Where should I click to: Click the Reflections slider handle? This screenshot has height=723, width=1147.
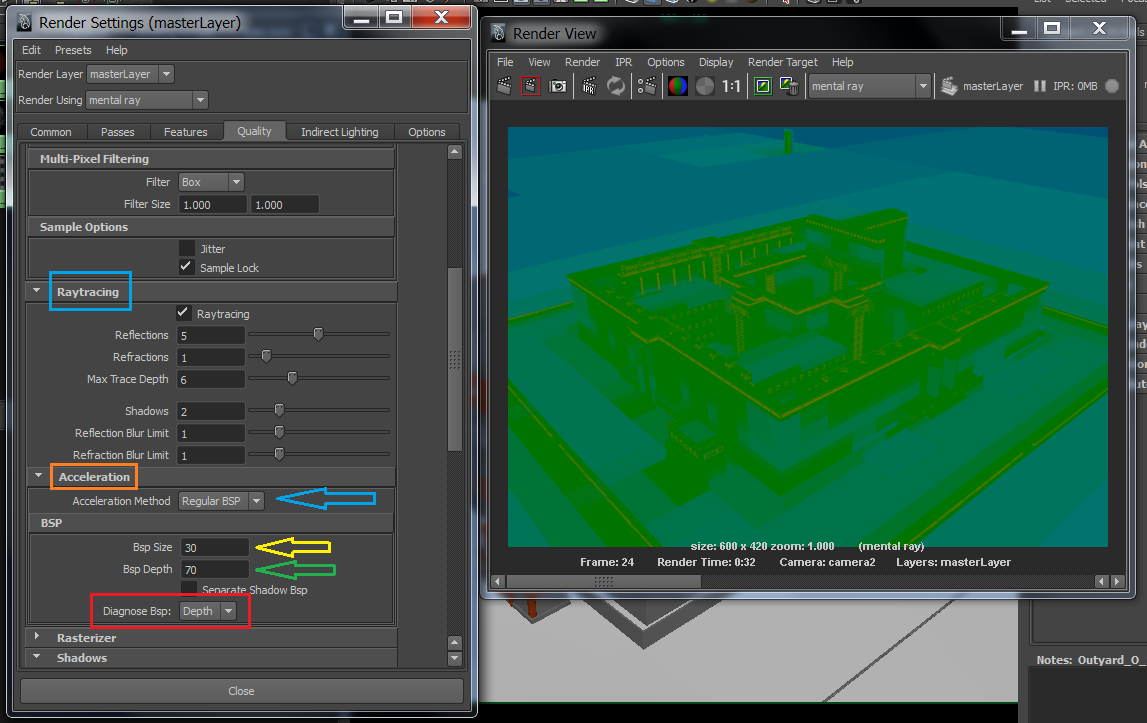pos(318,334)
